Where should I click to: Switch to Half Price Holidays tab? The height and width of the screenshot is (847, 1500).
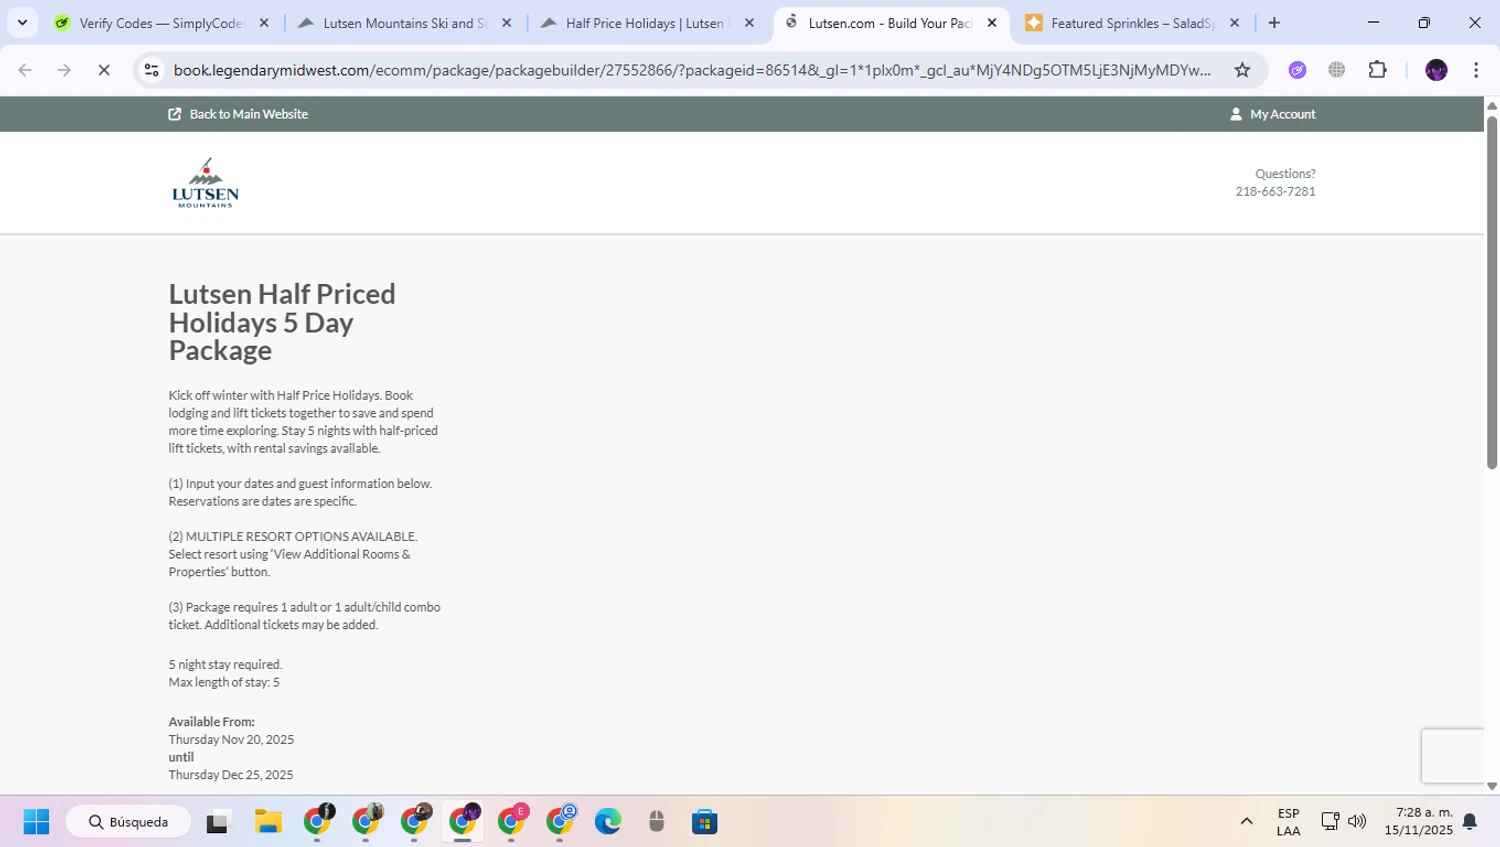[647, 22]
